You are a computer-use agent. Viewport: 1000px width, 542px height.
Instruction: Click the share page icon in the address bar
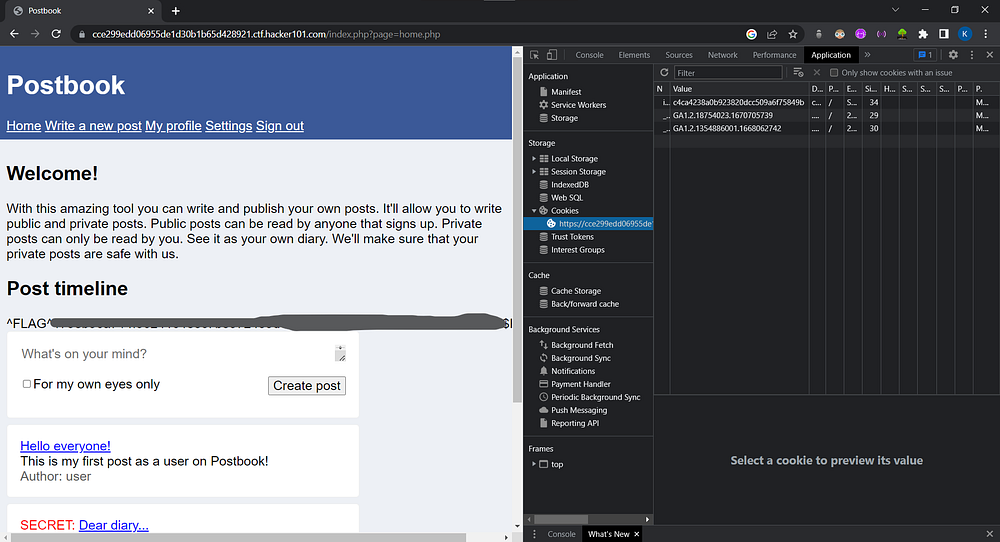pyautogui.click(x=771, y=34)
